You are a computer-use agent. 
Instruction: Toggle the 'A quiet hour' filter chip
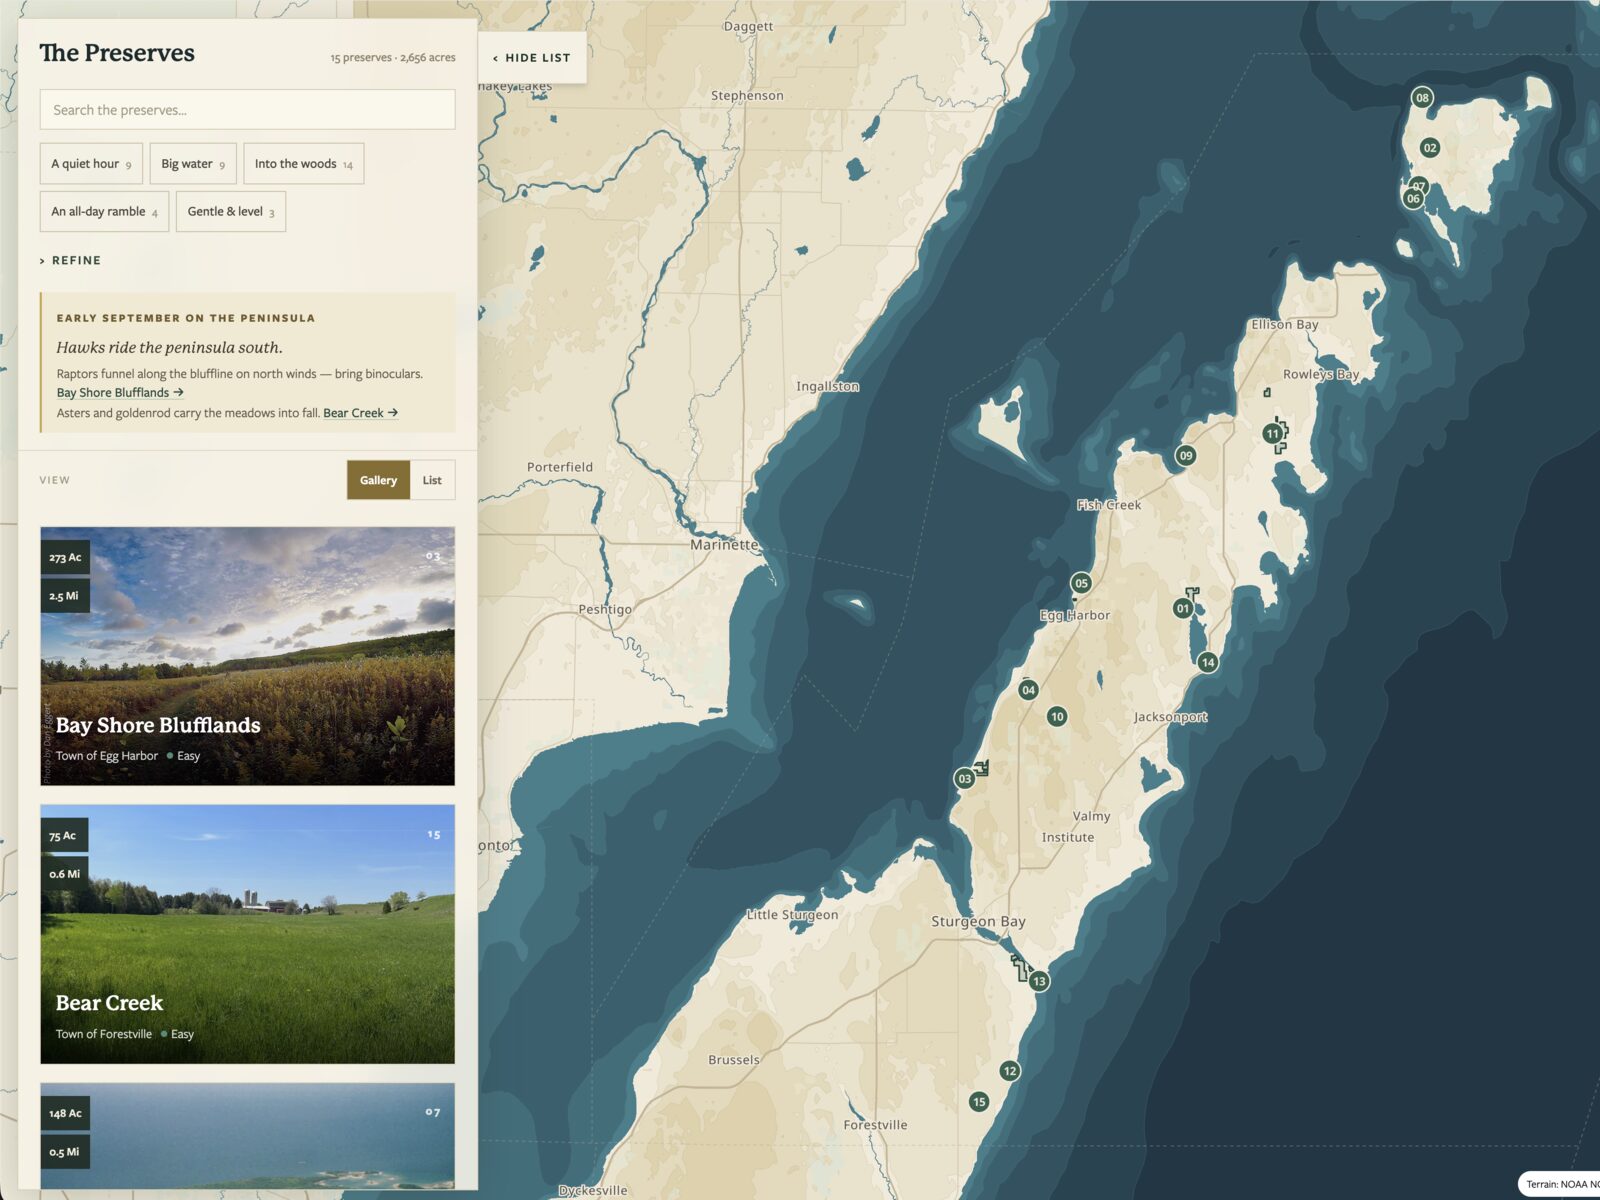tap(91, 164)
